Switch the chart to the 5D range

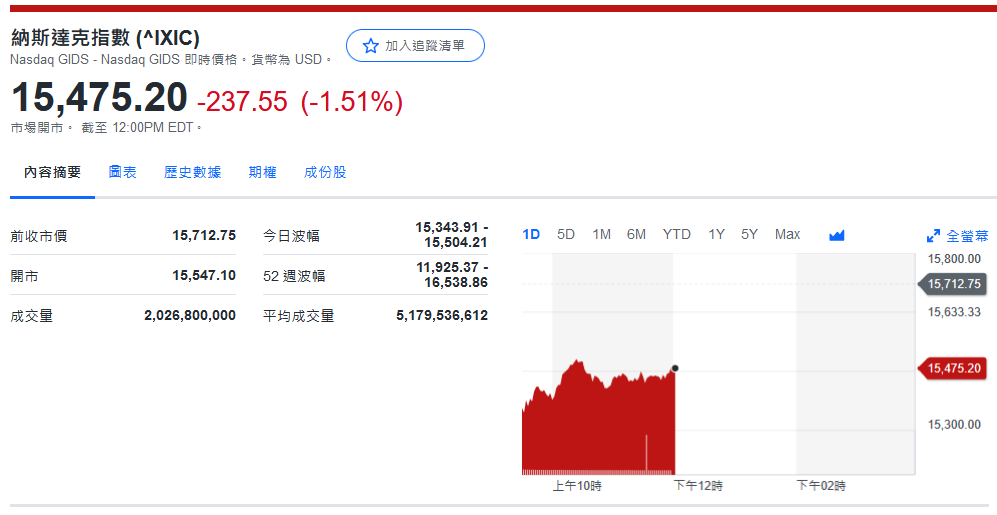pyautogui.click(x=566, y=234)
